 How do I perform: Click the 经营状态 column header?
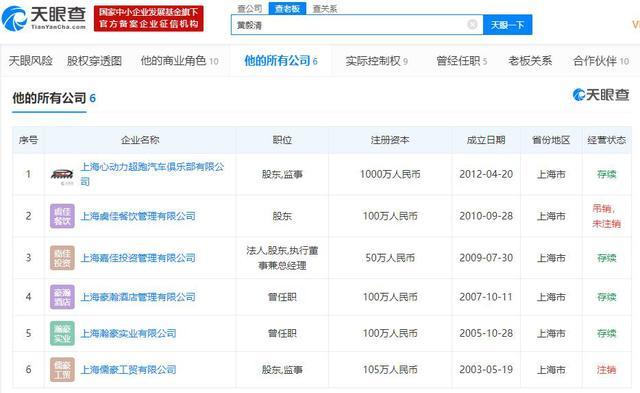[x=606, y=140]
